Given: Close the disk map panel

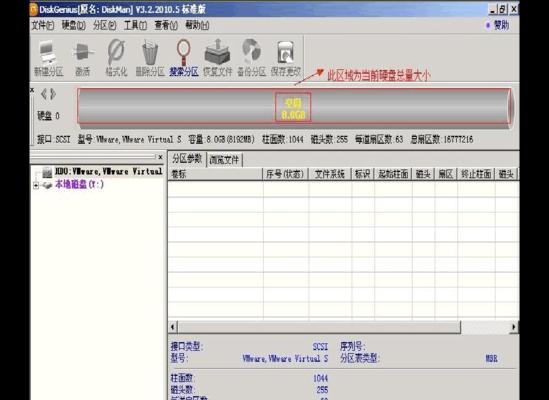Looking at the screenshot, I should [32, 90].
